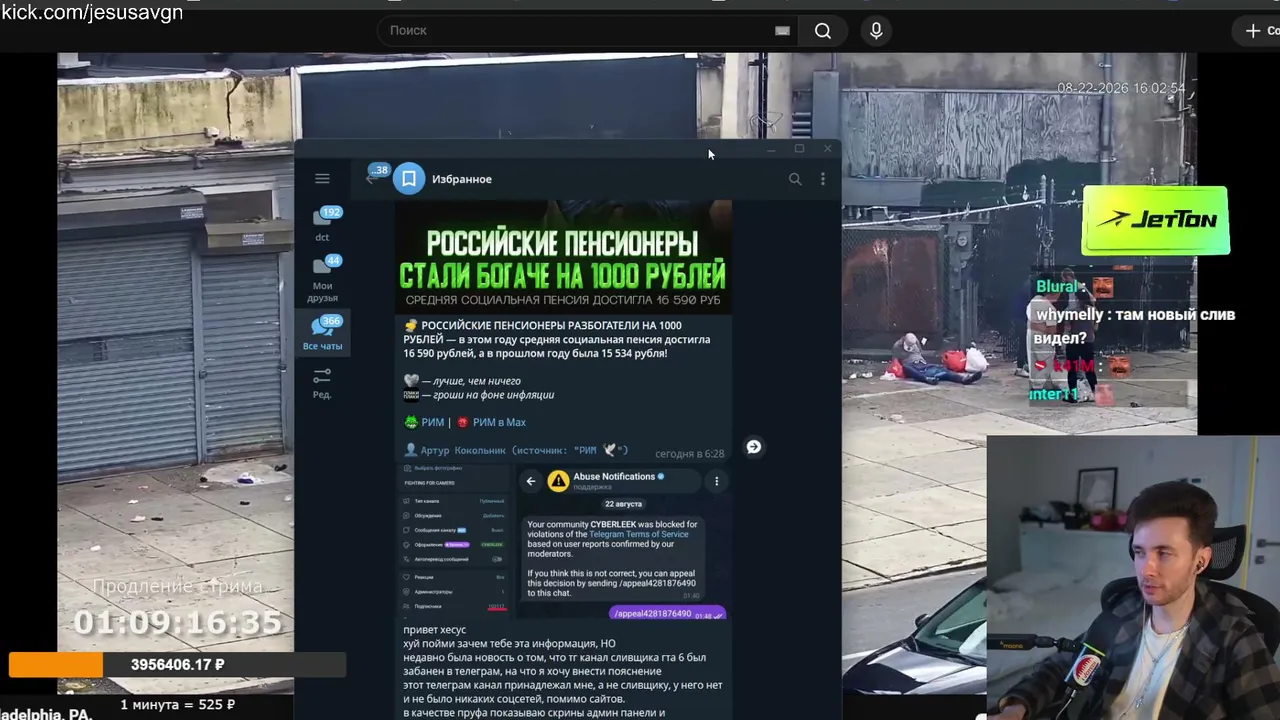Open the Telegram hamburger menu
Viewport: 1280px width, 720px height.
tap(322, 179)
